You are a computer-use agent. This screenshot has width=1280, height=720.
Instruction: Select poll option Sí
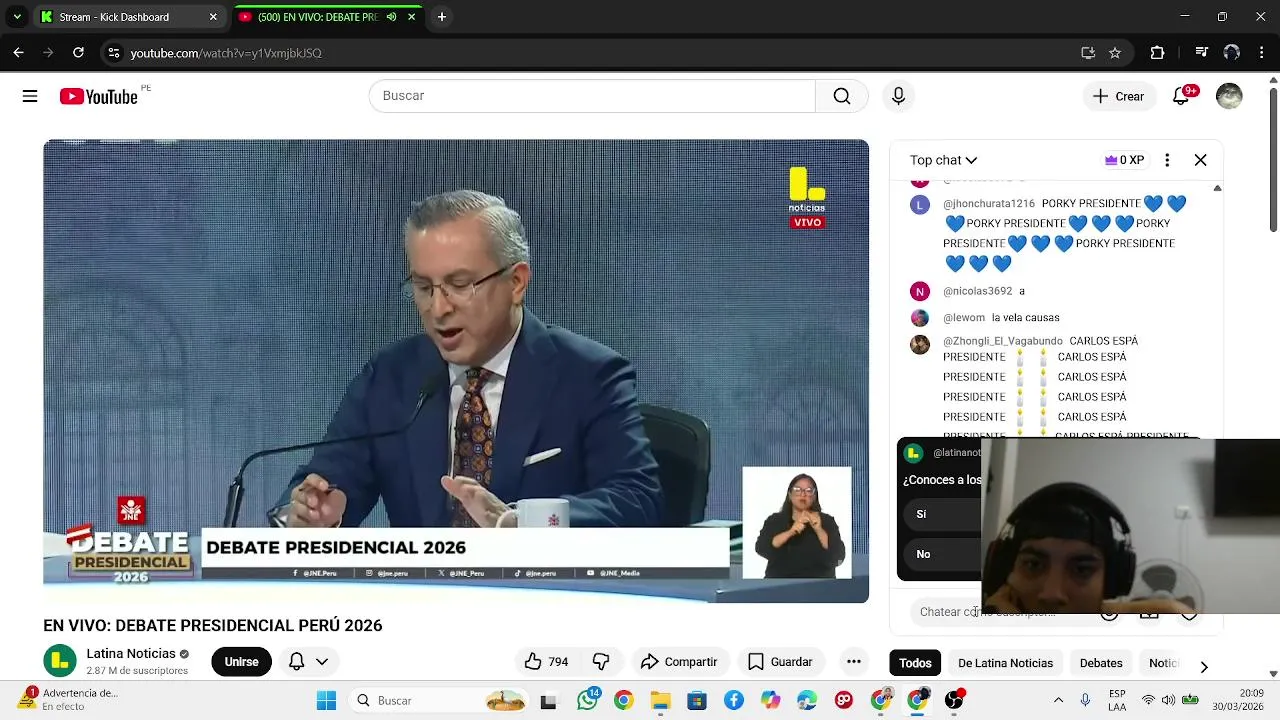pos(941,514)
